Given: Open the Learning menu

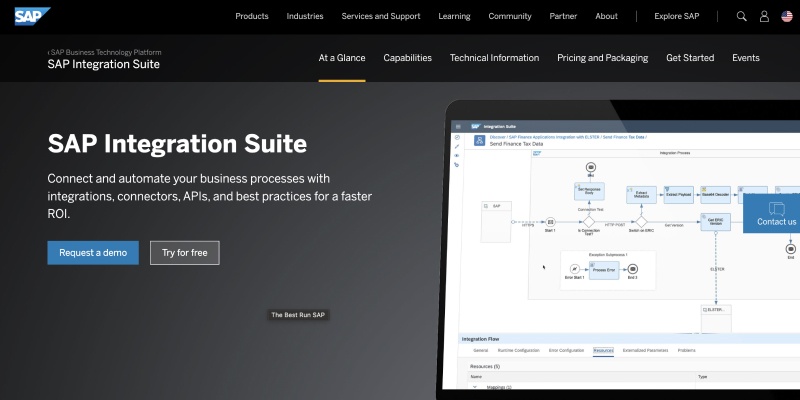Looking at the screenshot, I should coord(454,16).
